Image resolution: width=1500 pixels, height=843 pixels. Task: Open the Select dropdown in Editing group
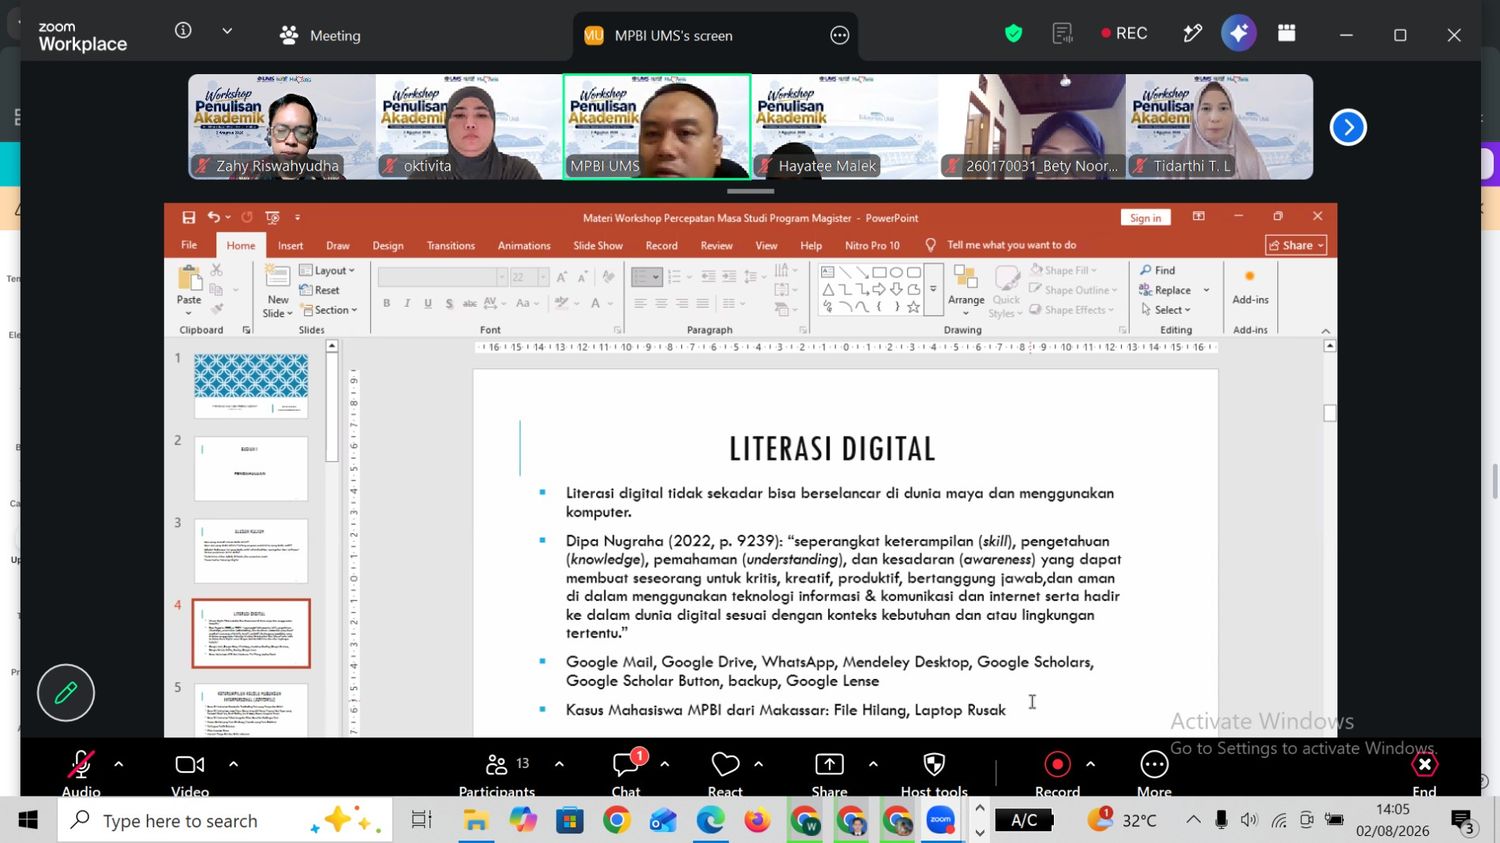(x=1166, y=310)
